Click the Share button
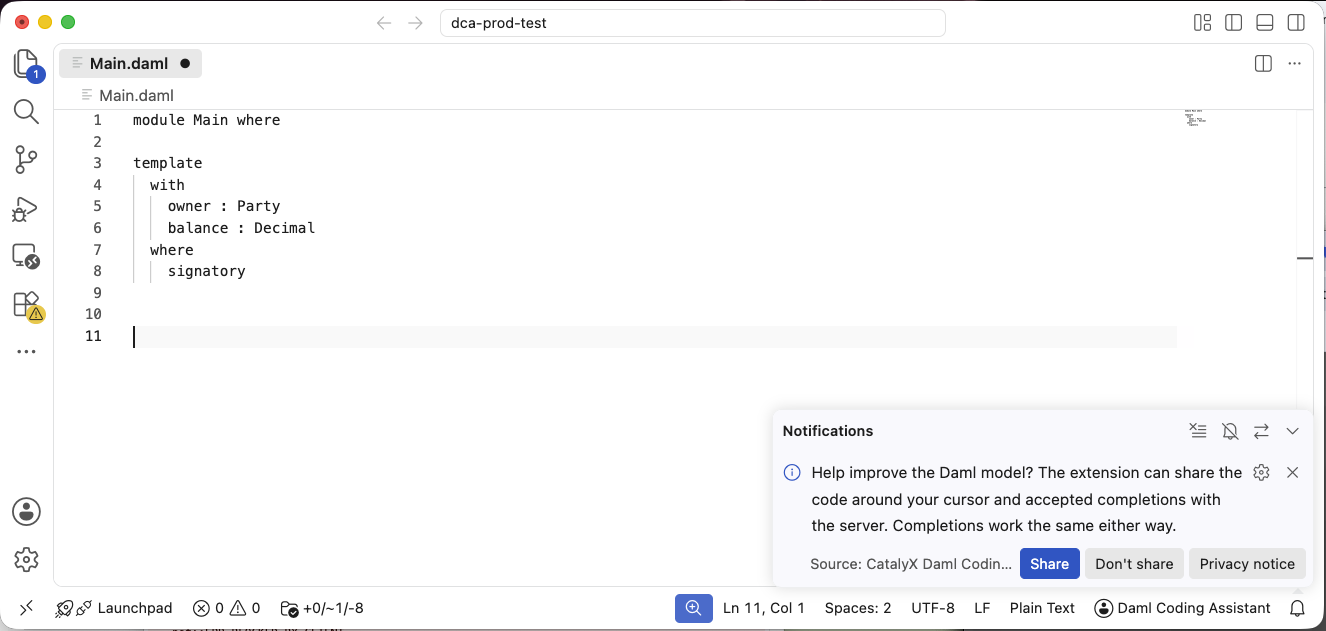The height and width of the screenshot is (631, 1326). pyautogui.click(x=1050, y=564)
